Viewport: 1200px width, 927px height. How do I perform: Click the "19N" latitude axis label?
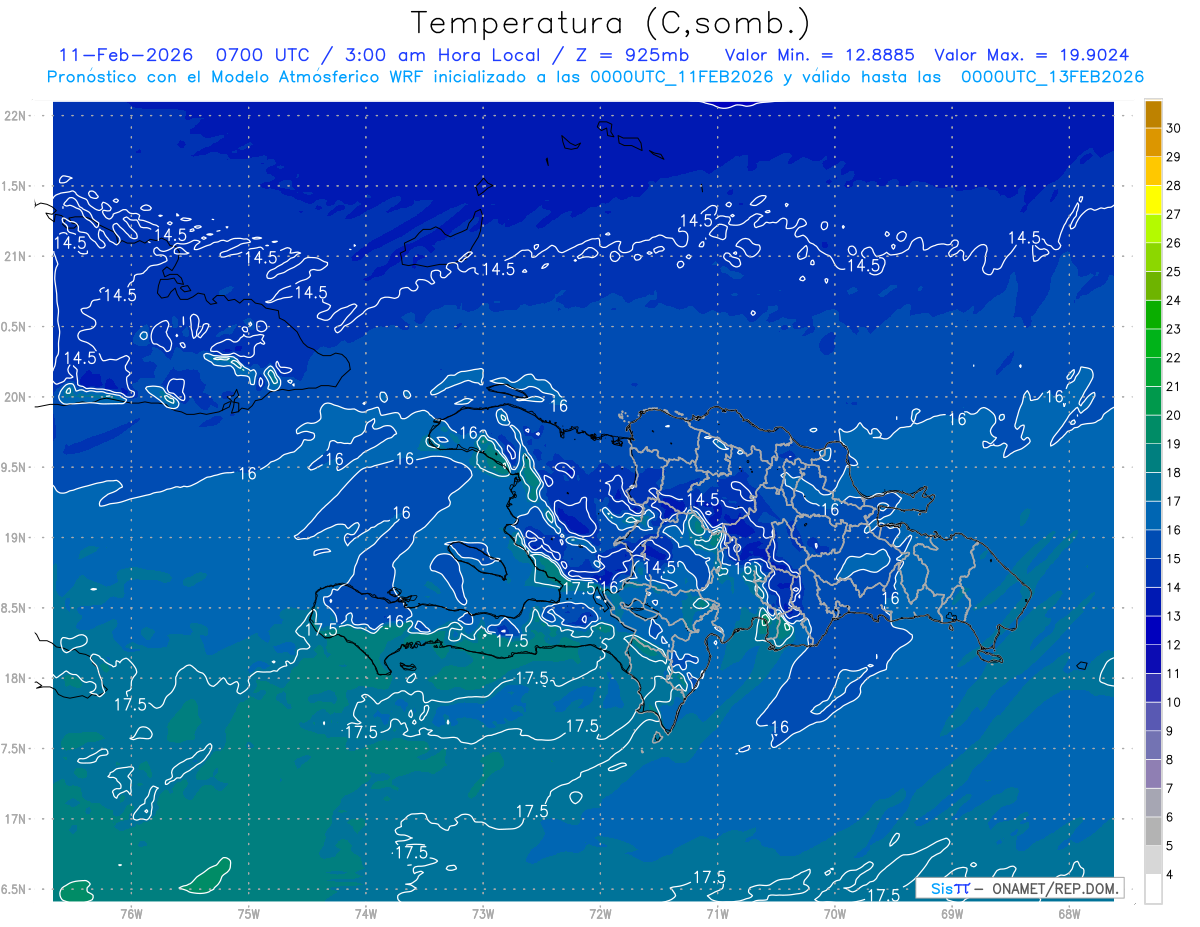pyautogui.click(x=17, y=538)
